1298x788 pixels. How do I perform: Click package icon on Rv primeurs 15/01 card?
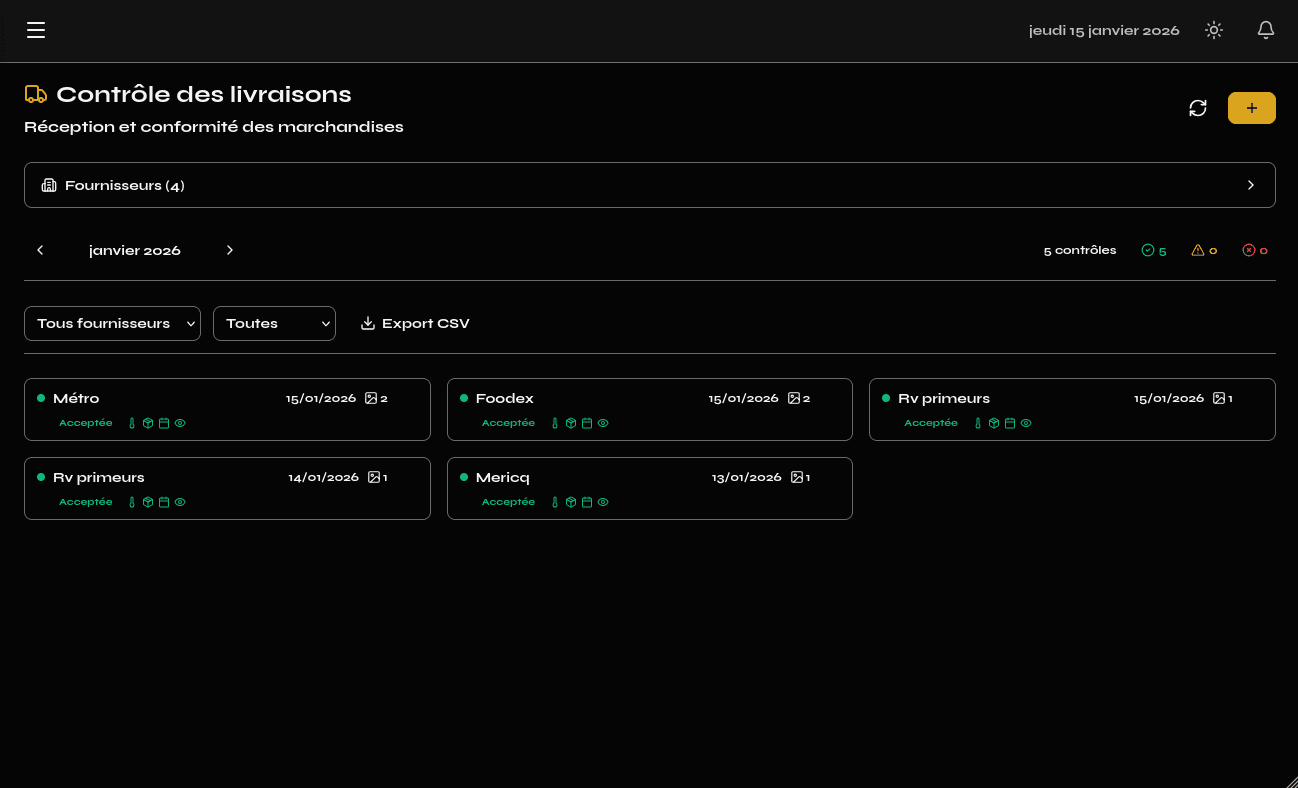994,423
